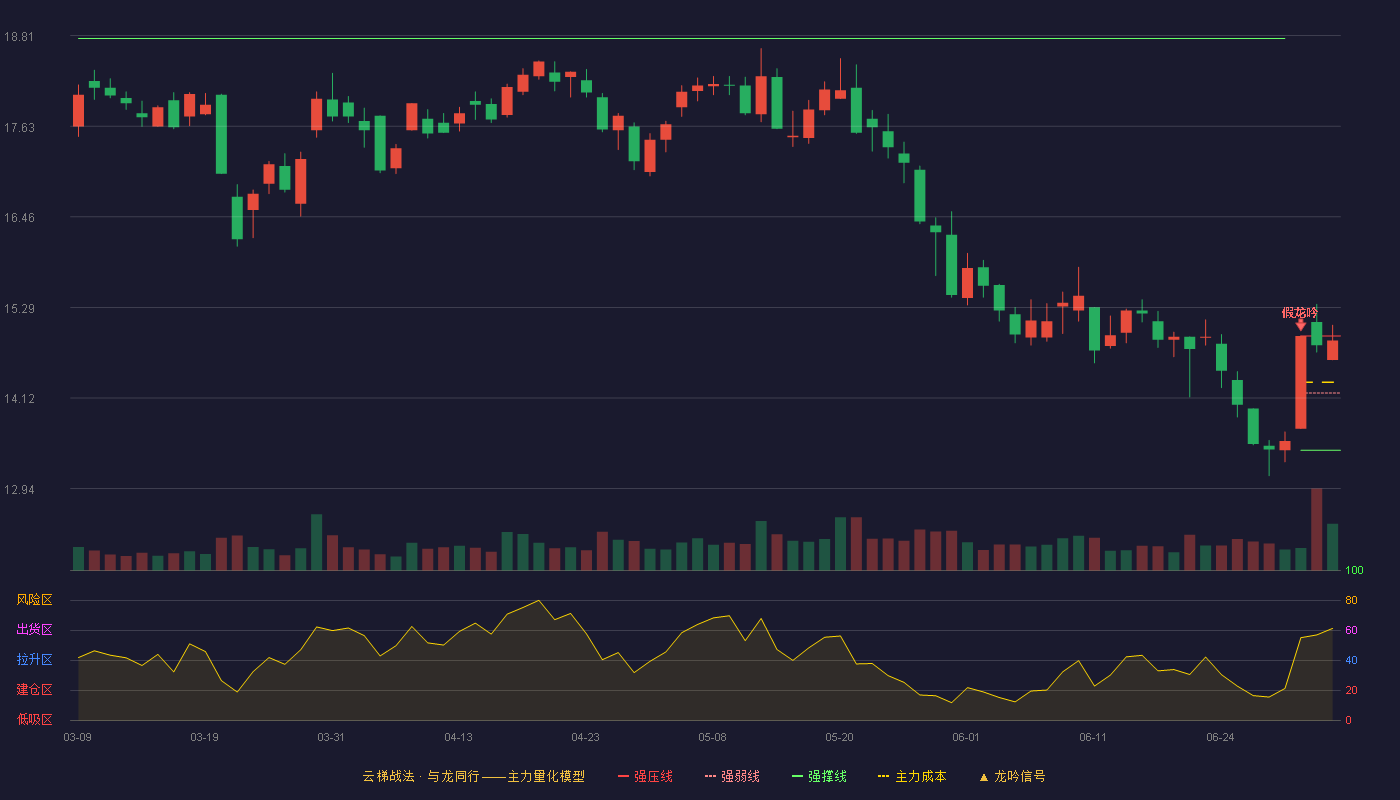The width and height of the screenshot is (1400, 800).
Task: Click the 04-23 date label
Action: 585,737
